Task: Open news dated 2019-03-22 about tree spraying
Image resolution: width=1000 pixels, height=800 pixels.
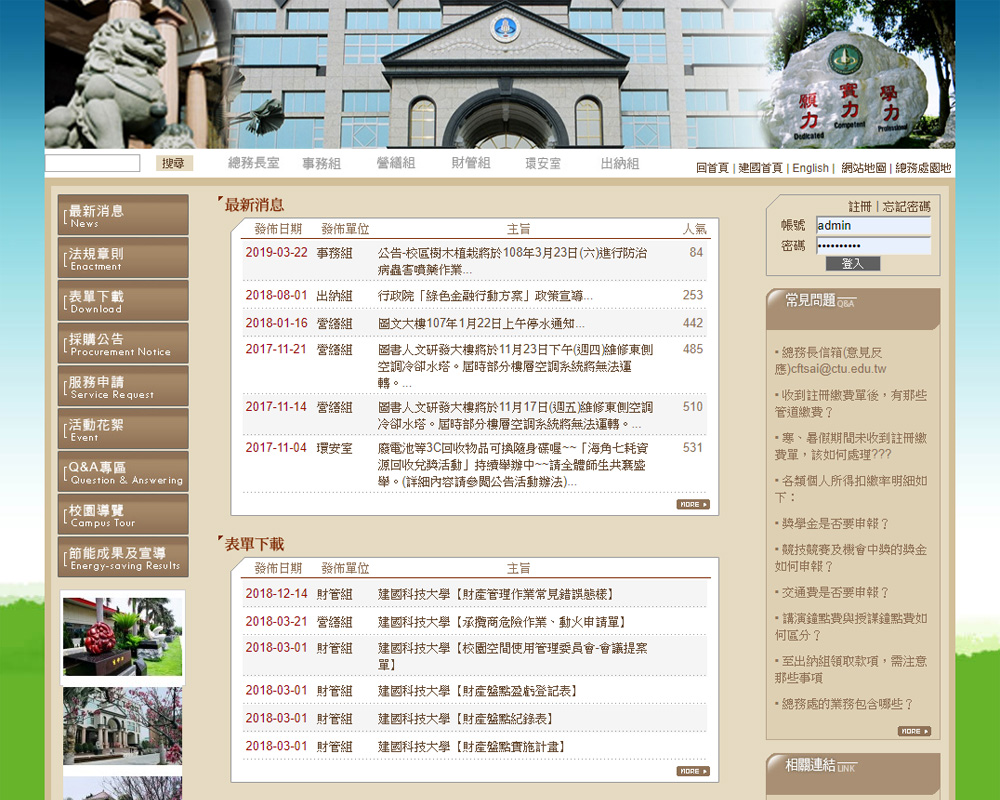Action: point(512,261)
